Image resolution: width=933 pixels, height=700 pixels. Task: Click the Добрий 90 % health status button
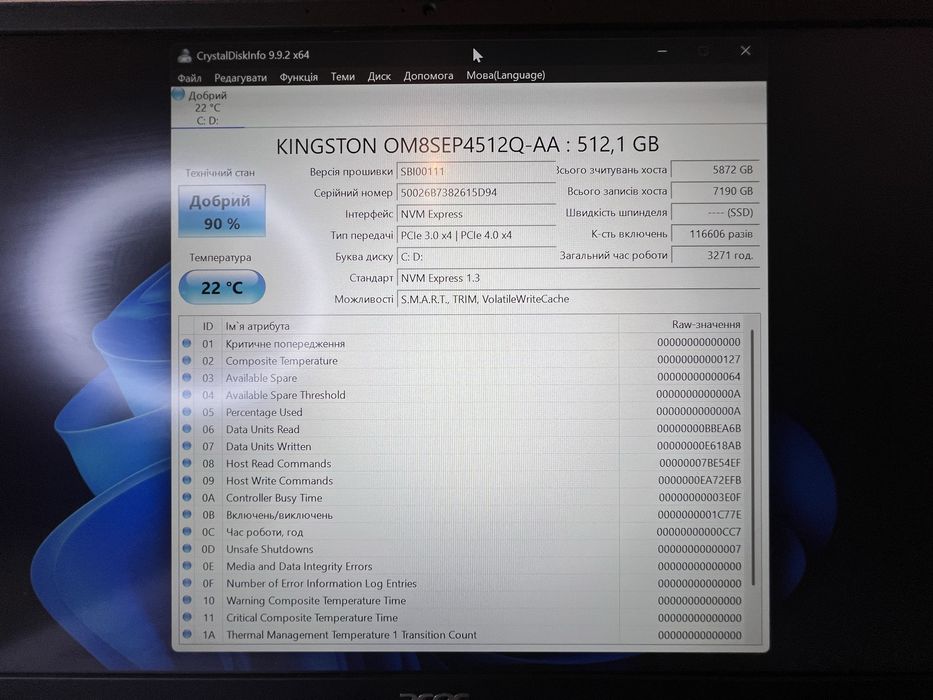pyautogui.click(x=222, y=211)
